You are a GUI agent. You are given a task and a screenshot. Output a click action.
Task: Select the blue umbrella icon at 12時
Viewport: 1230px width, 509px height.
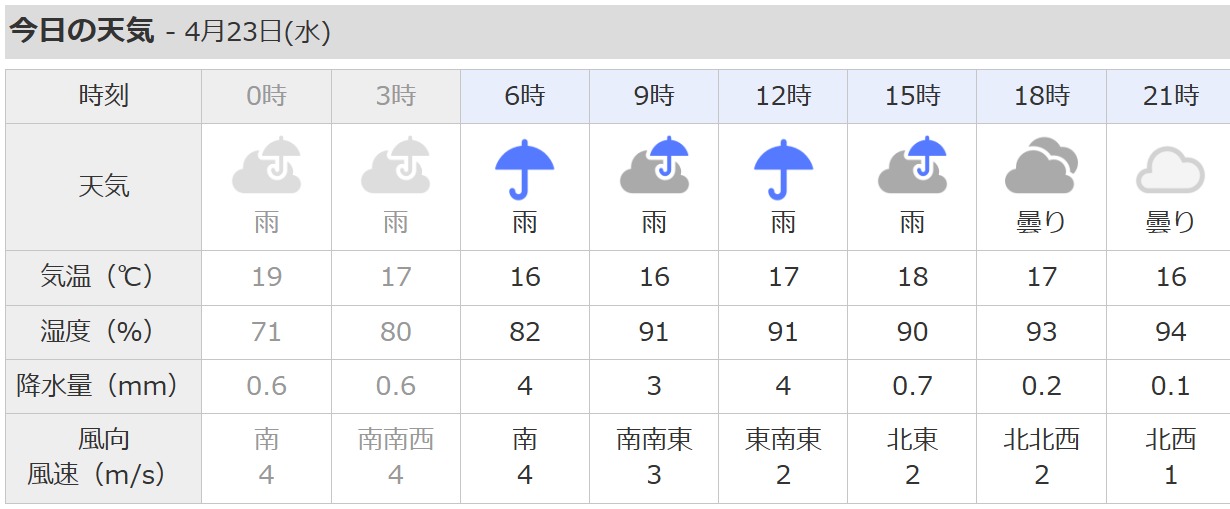tap(783, 168)
